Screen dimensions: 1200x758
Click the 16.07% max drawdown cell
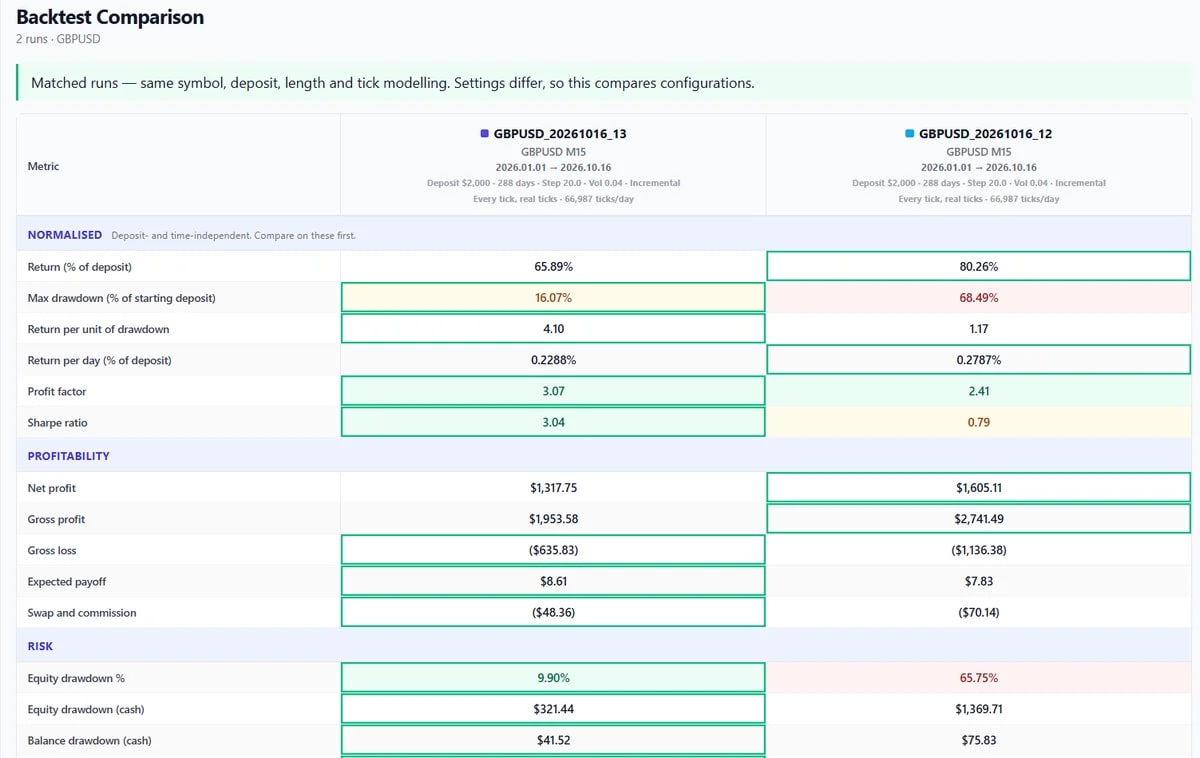pyautogui.click(x=553, y=298)
